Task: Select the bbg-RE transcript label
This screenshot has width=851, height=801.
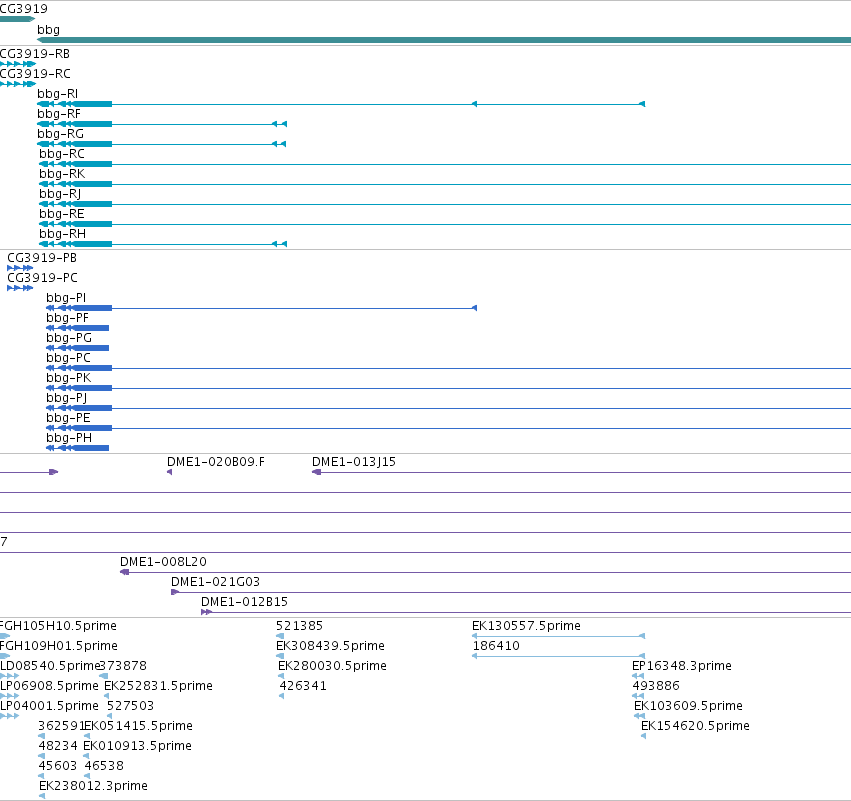Action: pos(62,214)
